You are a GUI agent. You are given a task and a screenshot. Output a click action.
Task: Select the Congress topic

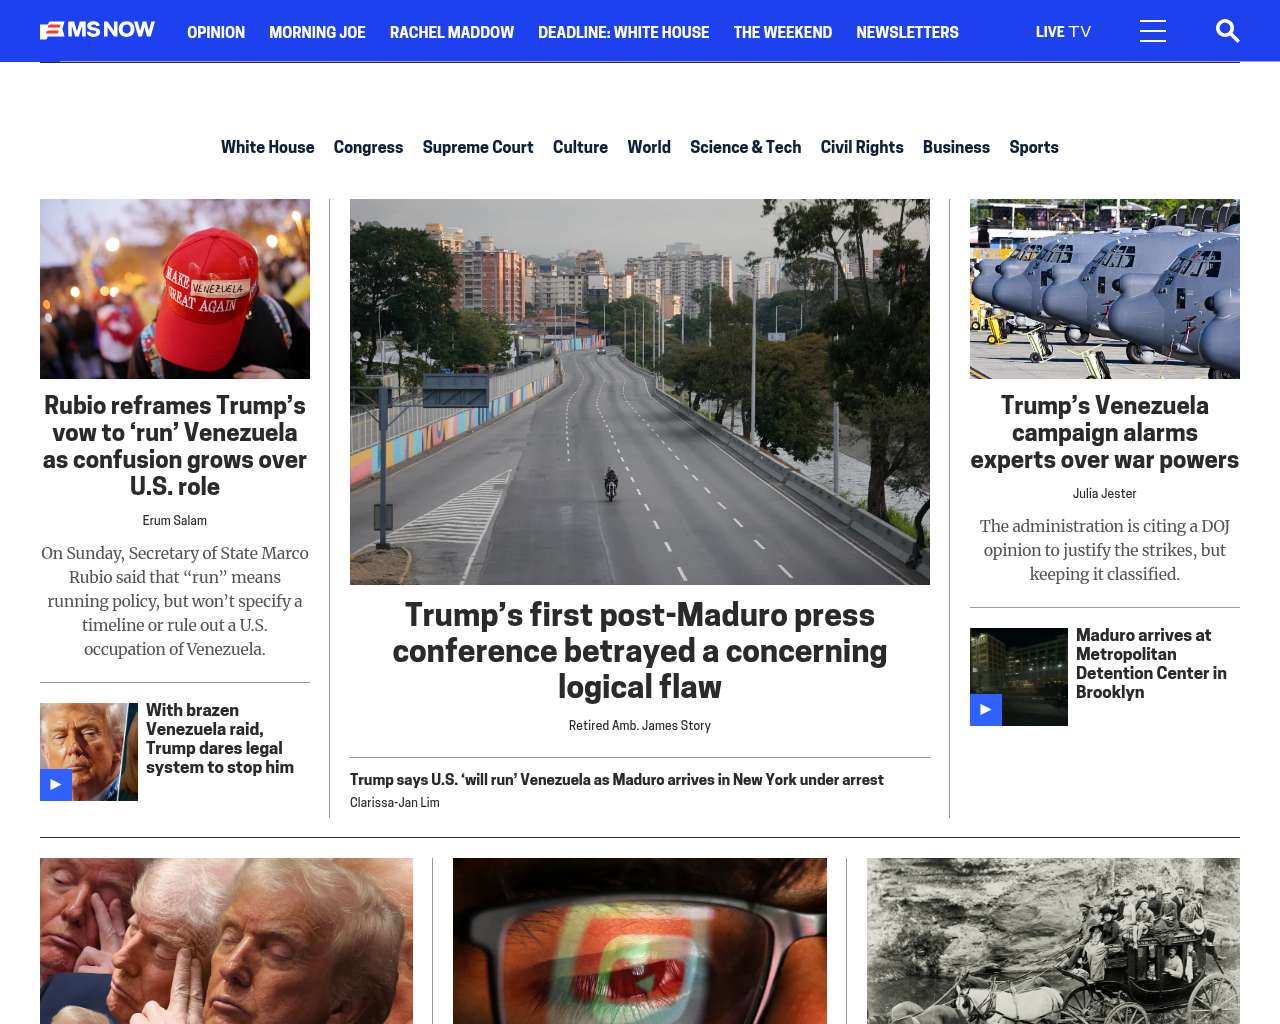click(x=368, y=147)
